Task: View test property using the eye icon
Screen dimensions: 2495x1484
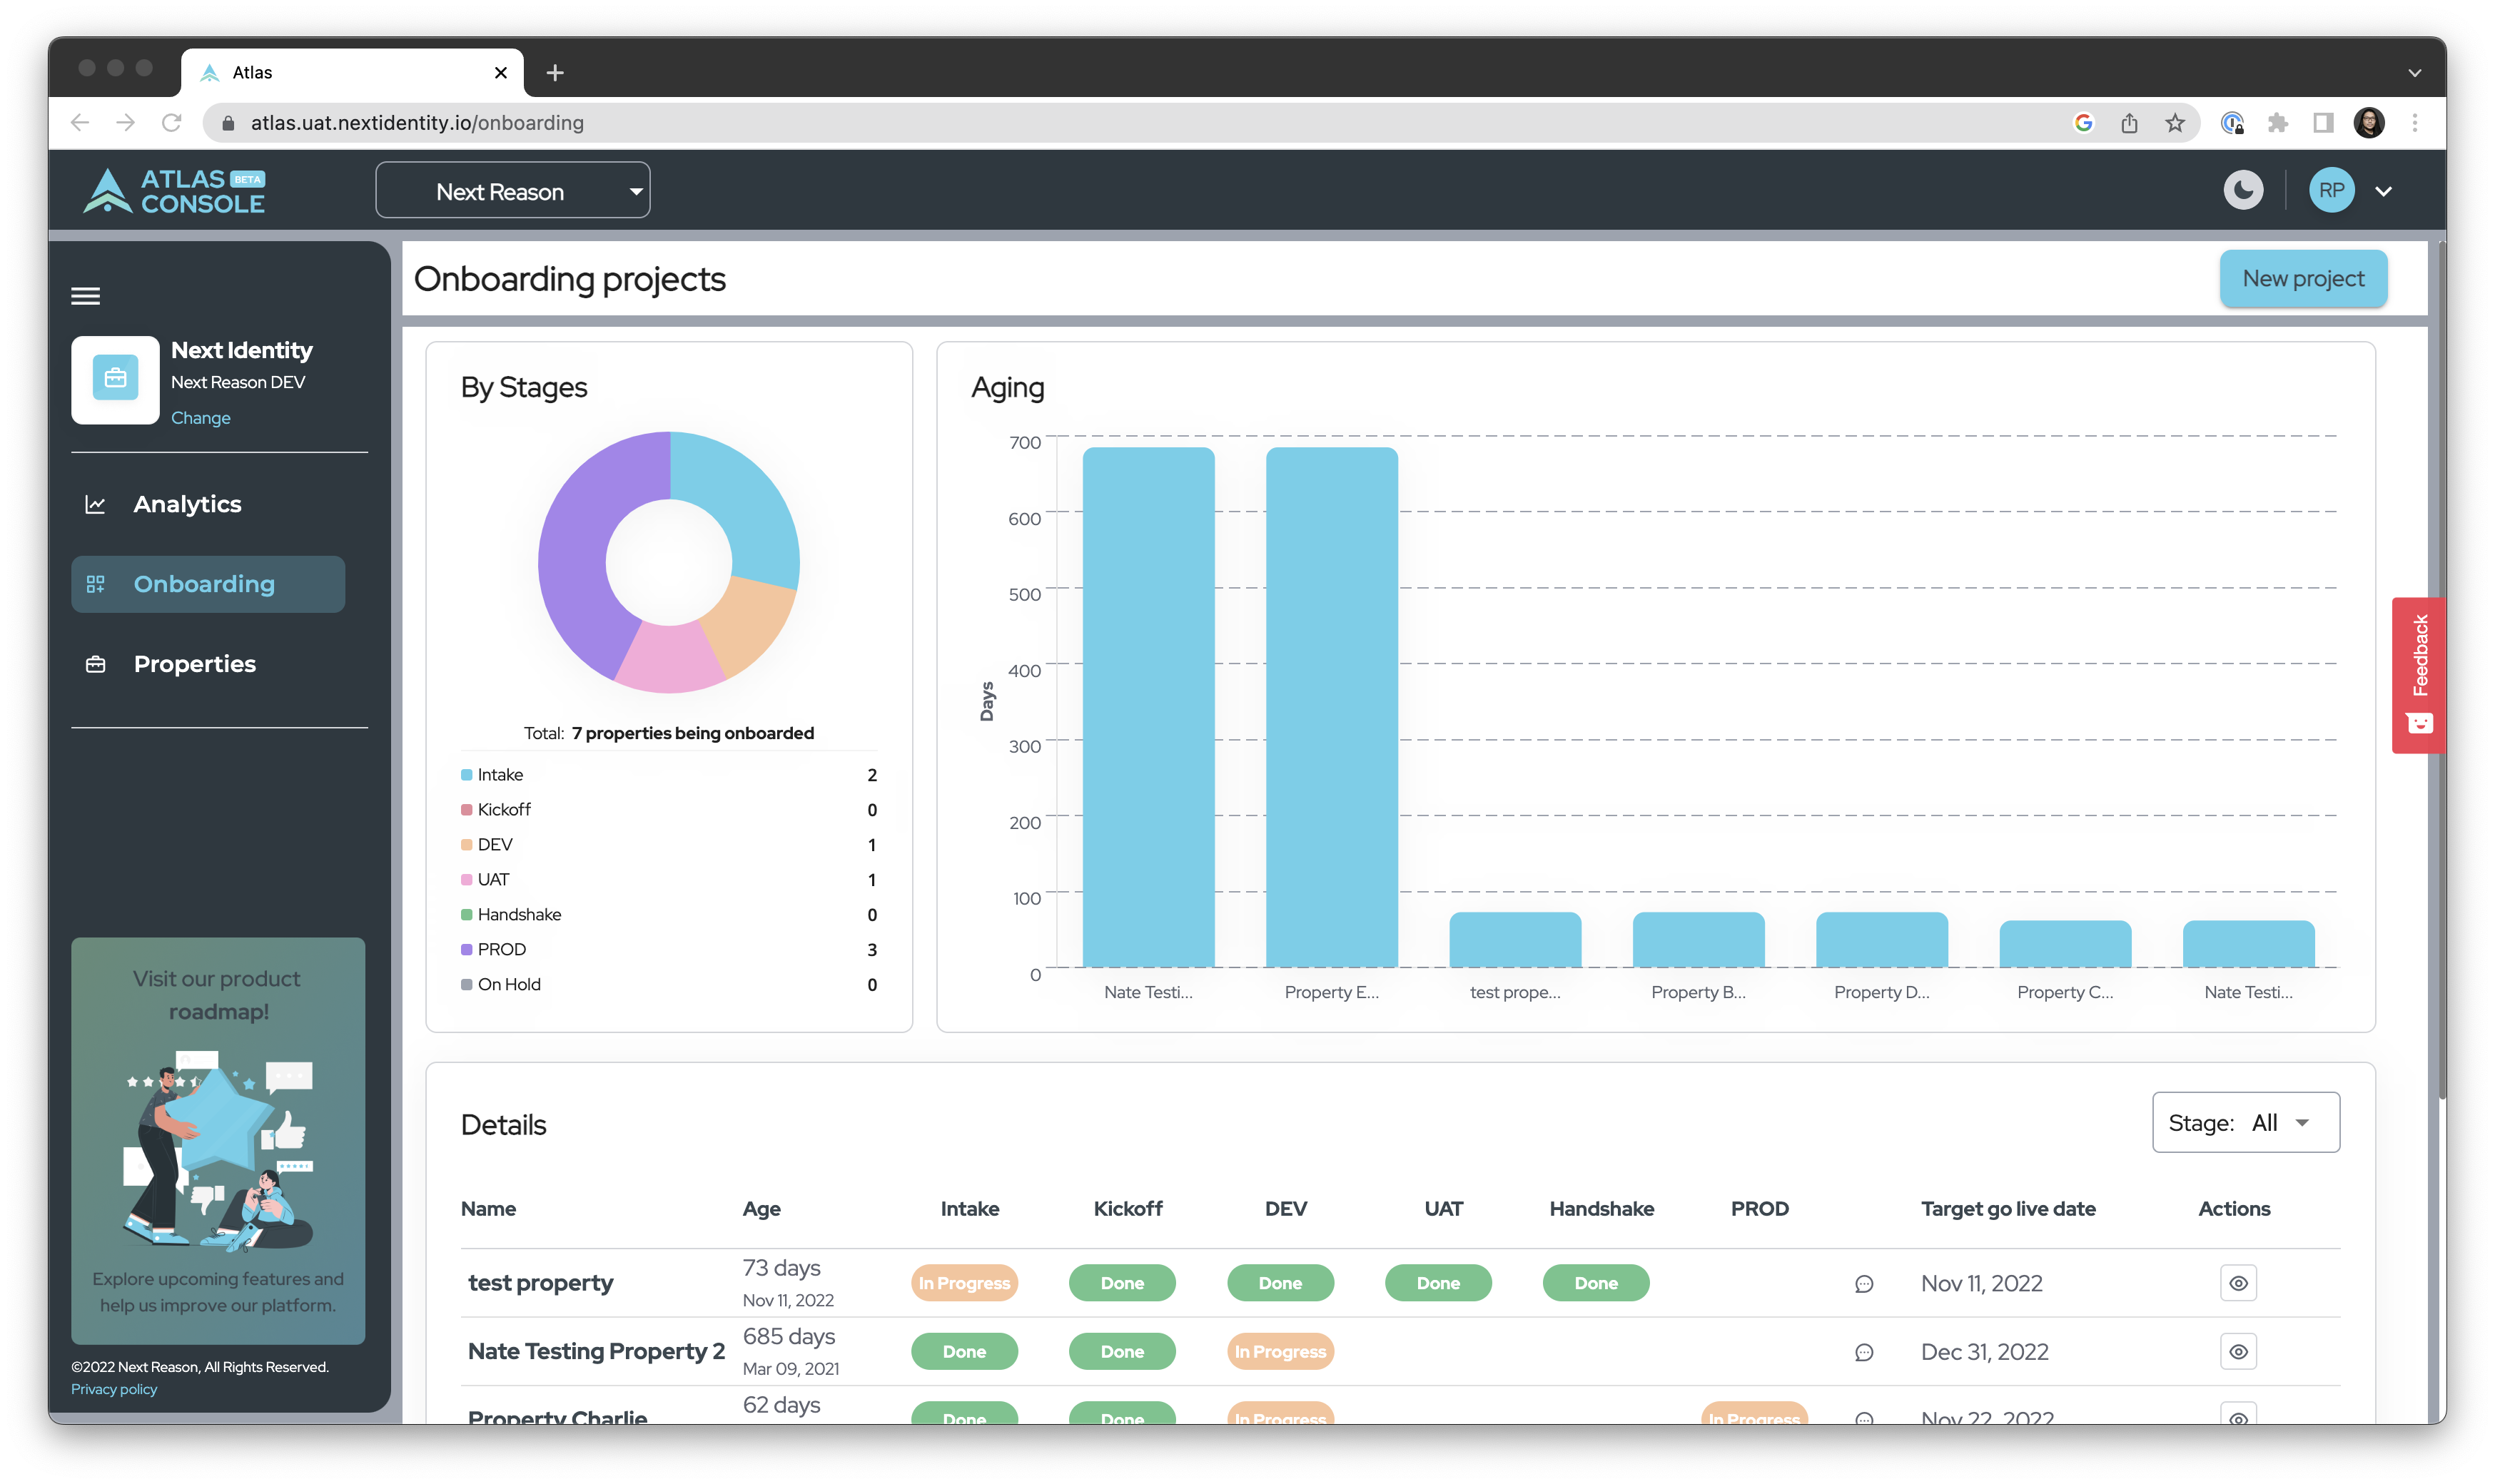Action: 2238,1283
